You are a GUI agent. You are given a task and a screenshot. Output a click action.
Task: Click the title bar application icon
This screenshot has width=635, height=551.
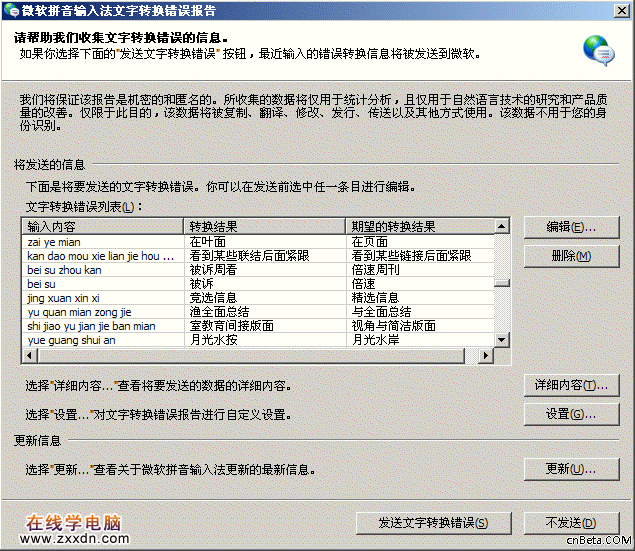click(11, 10)
